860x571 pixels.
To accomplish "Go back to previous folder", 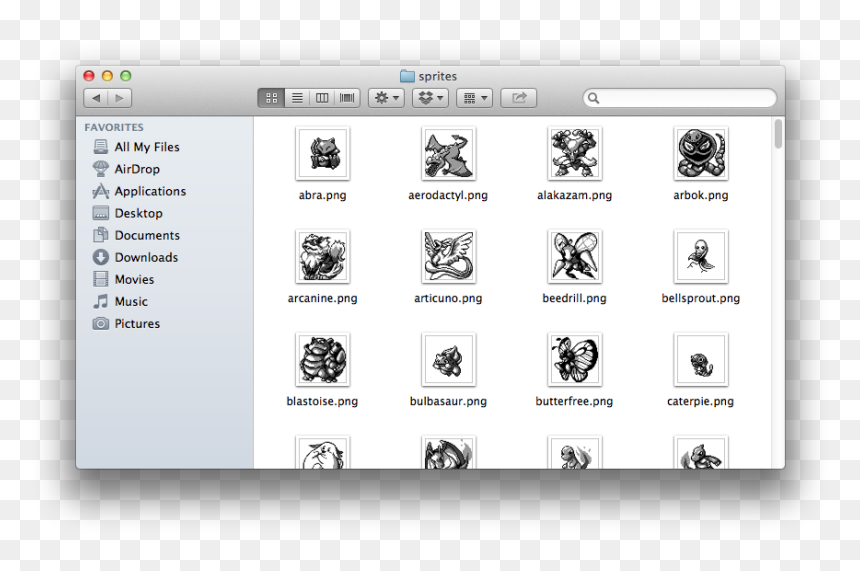I will [96, 98].
